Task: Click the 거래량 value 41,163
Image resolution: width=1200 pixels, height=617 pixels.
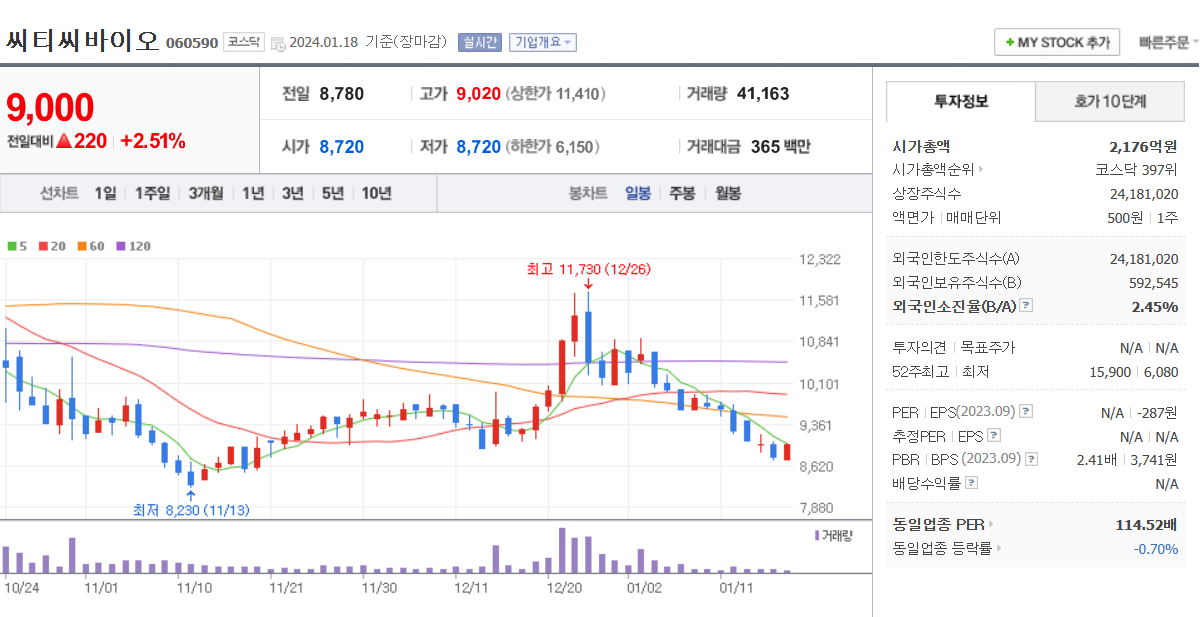Action: [x=763, y=94]
